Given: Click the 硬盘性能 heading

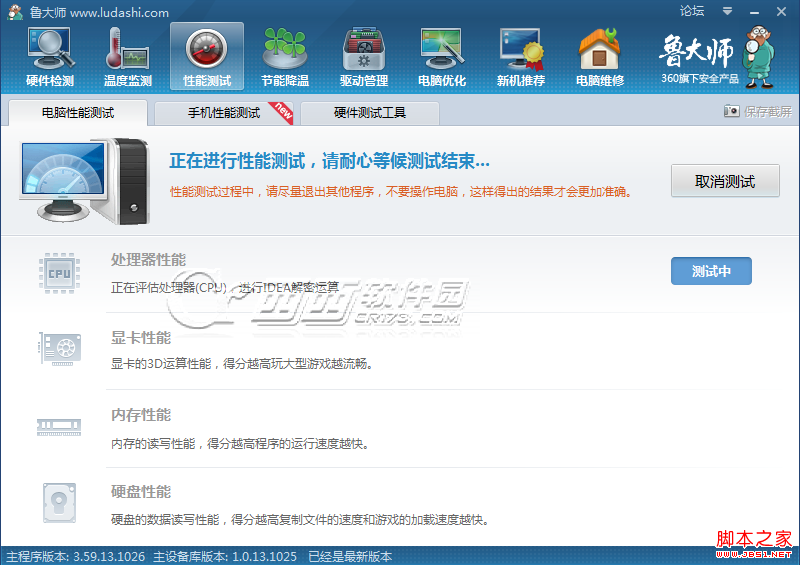Looking at the screenshot, I should [141, 492].
